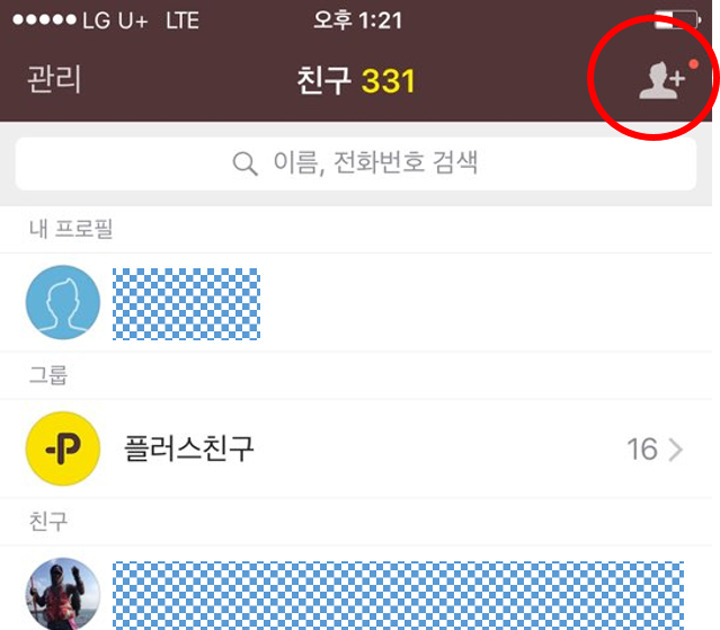Open the 관리 manage menu
This screenshot has height=630, width=720.
click(54, 79)
